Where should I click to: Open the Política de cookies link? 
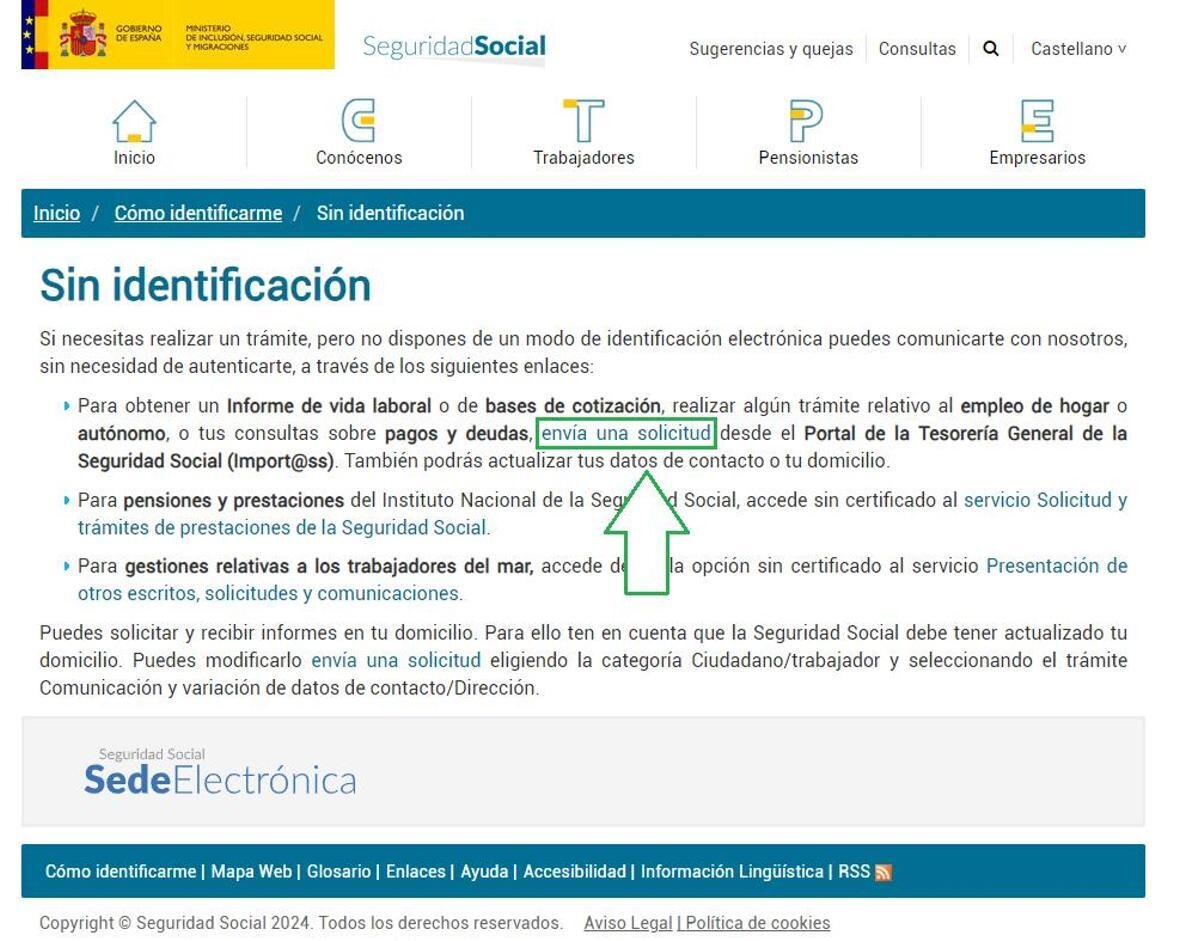757,922
